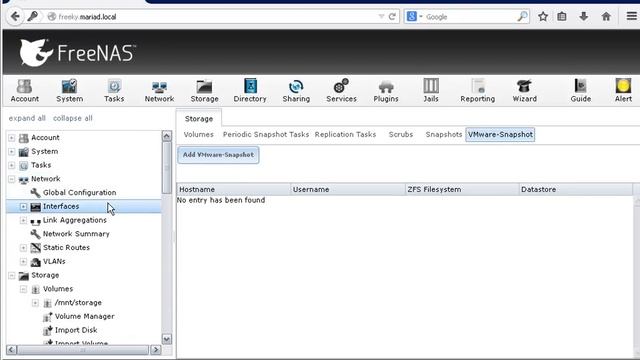Expand the Static Routes node
The width and height of the screenshot is (640, 360).
point(24,248)
